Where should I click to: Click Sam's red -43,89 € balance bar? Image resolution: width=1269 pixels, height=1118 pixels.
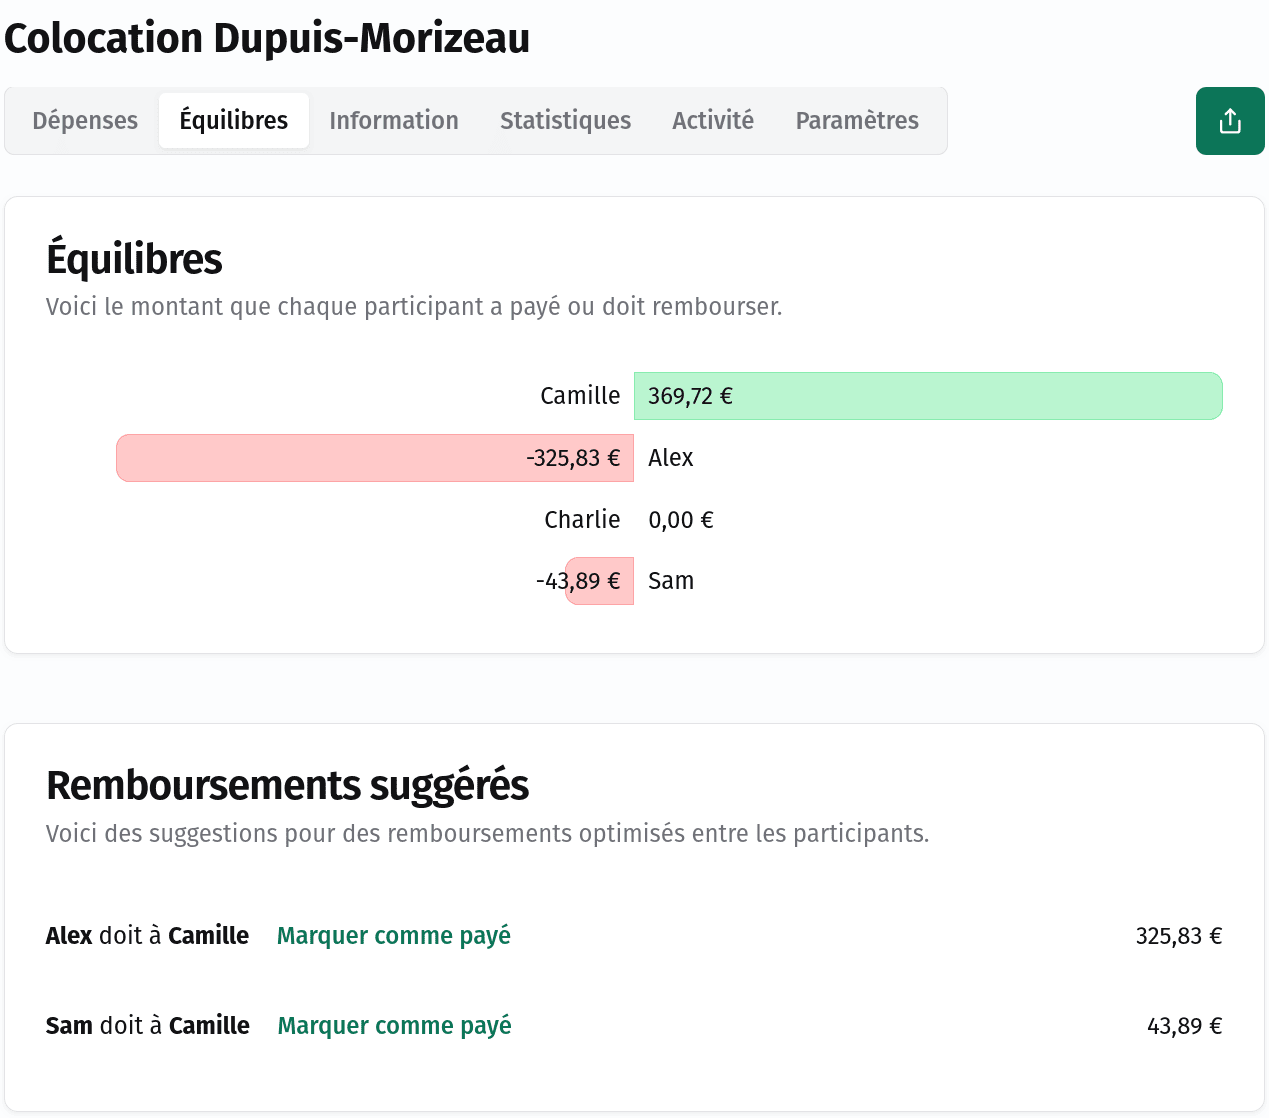[x=600, y=581]
